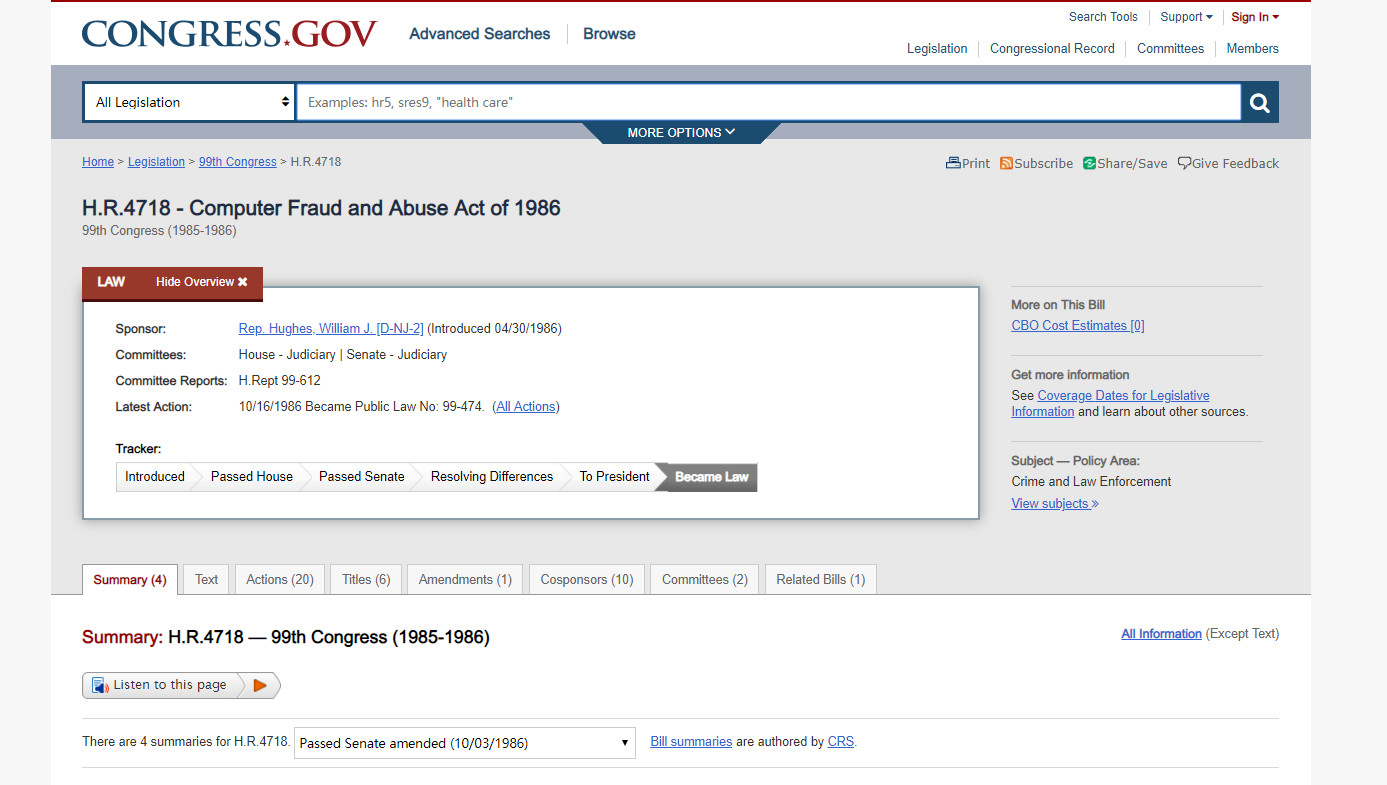
Task: Click the Browse header link
Action: point(609,34)
